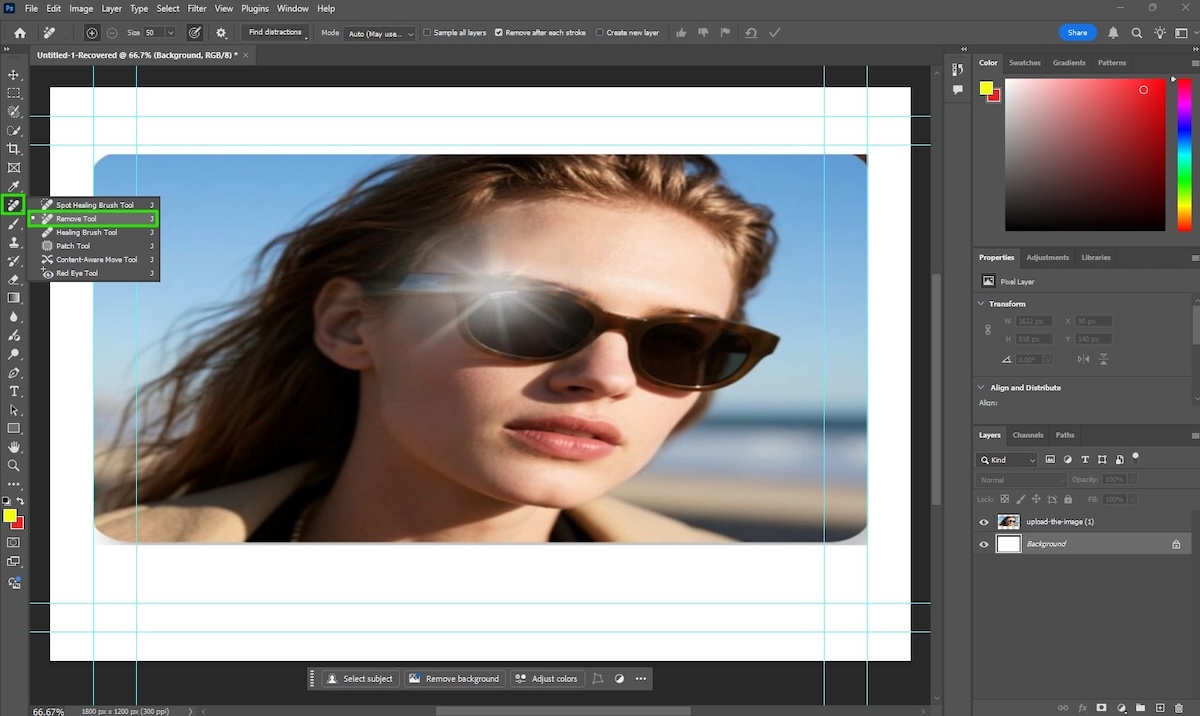Click Remove background button
The image size is (1200, 716).
[454, 678]
